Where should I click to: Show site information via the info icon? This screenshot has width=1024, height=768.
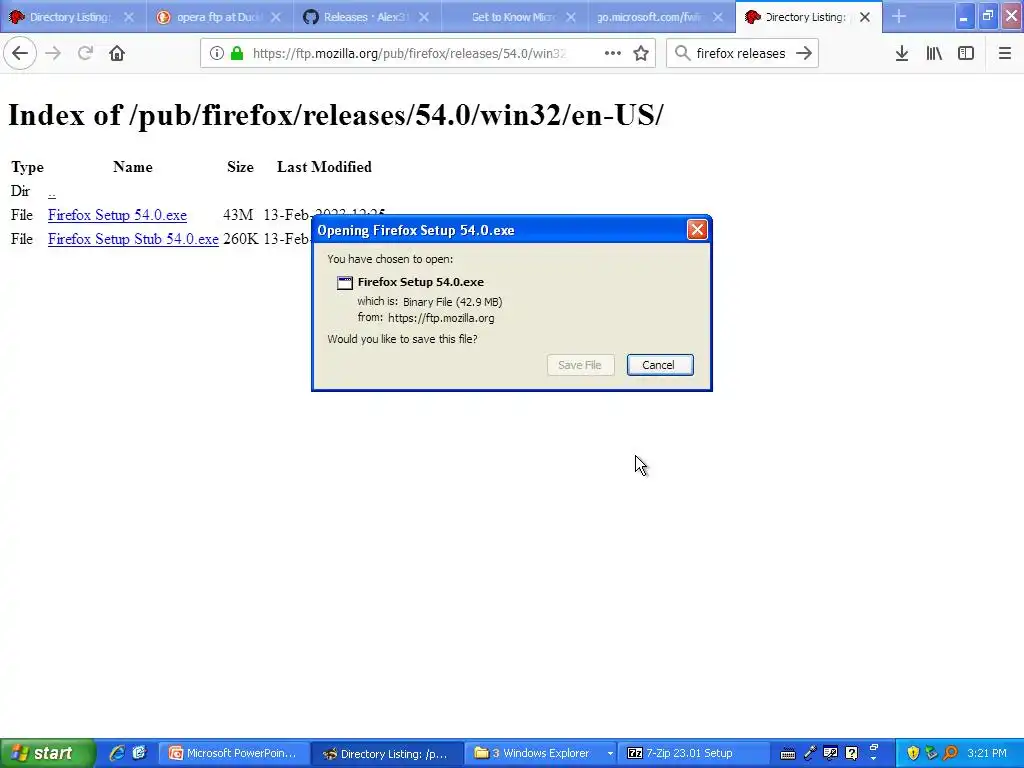[216, 53]
